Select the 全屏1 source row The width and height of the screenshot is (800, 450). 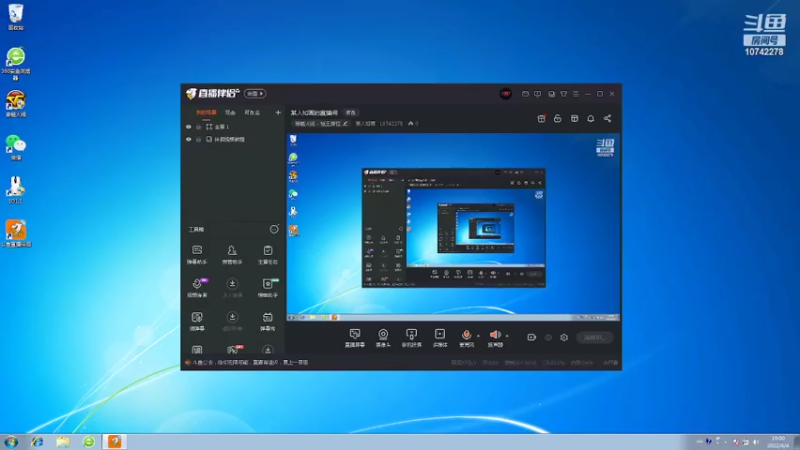pos(234,127)
